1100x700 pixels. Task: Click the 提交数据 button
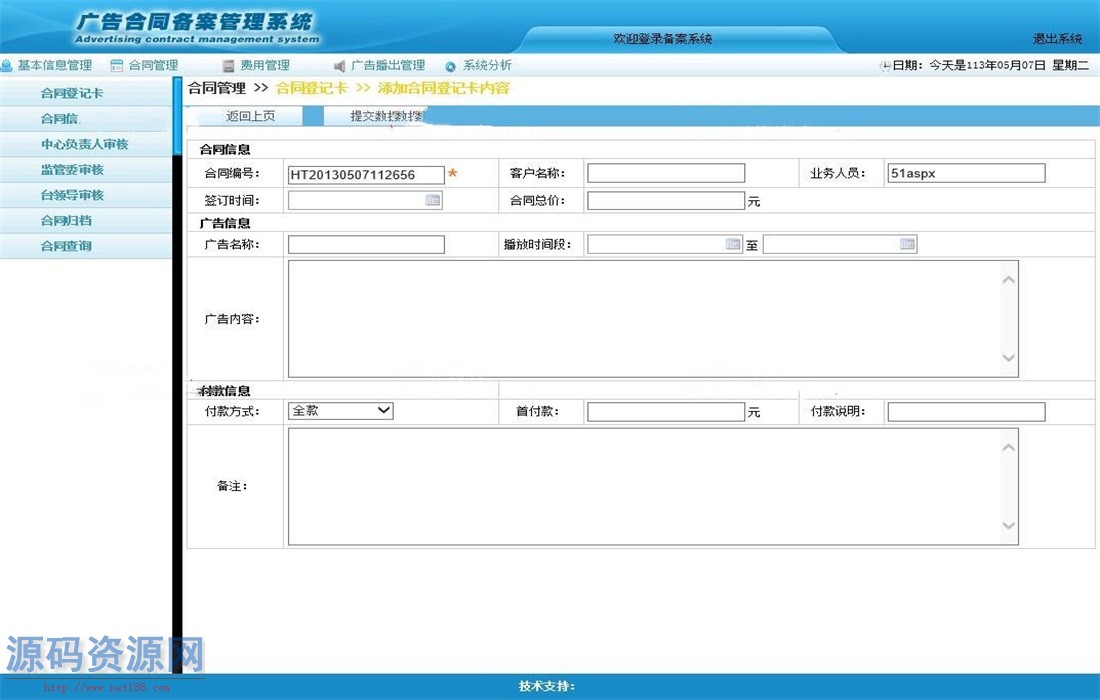point(375,116)
